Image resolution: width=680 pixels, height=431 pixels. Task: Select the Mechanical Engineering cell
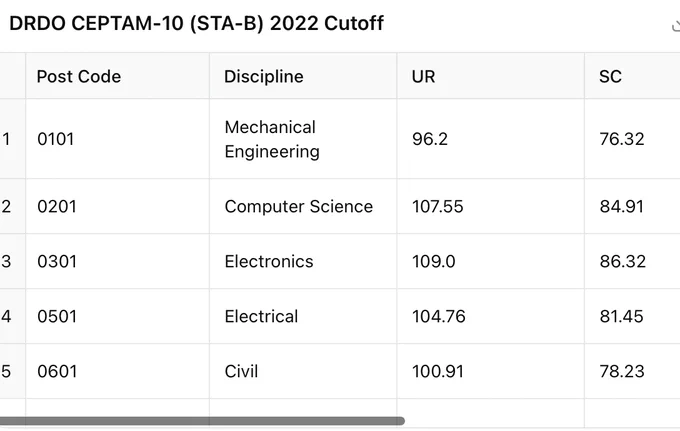coord(303,139)
